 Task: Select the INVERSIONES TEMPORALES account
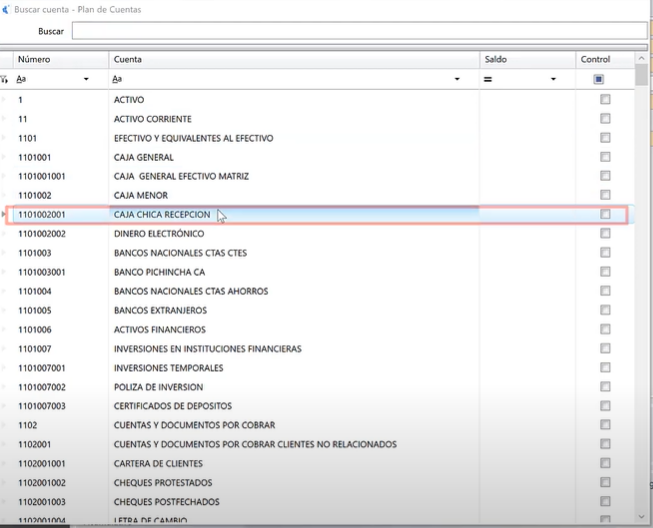pyautogui.click(x=169, y=368)
